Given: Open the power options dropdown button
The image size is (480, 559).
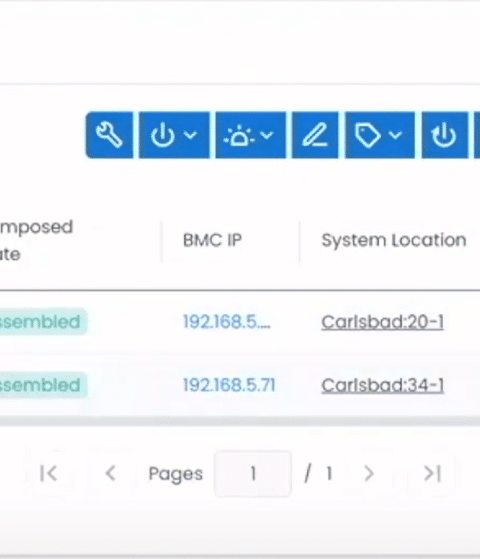Looking at the screenshot, I should point(174,135).
